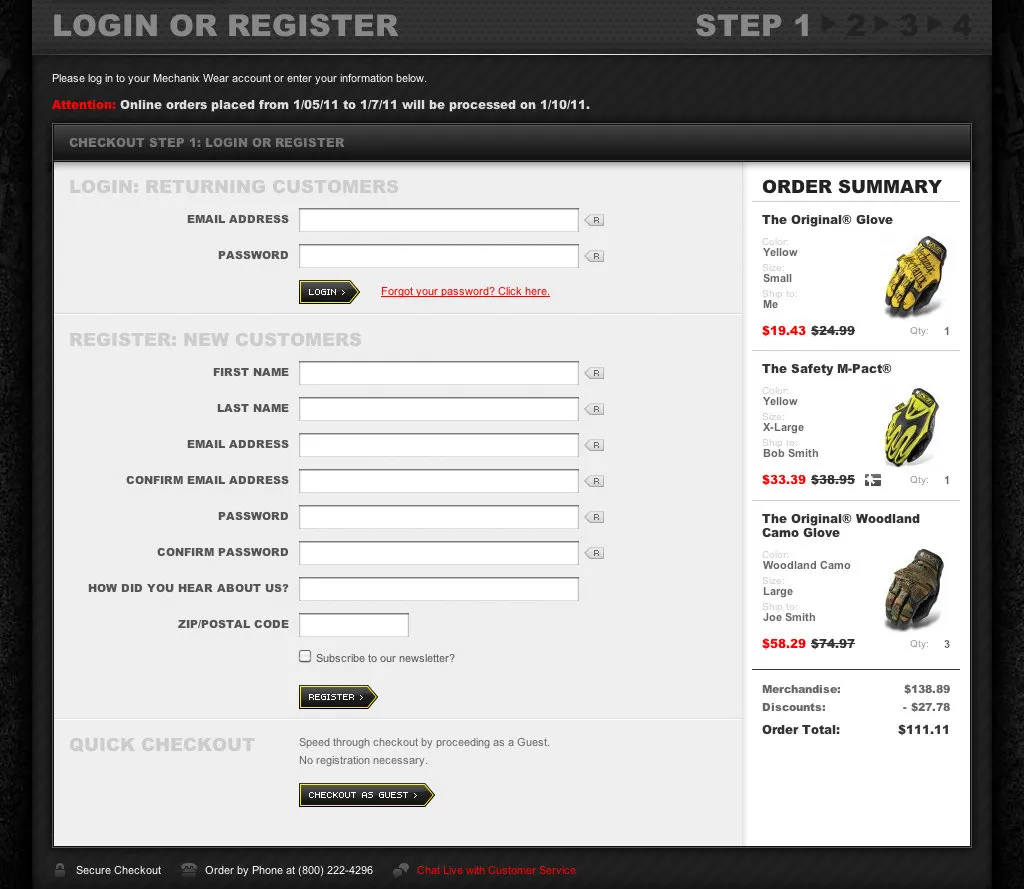The image size is (1024, 889).
Task: Click The Safety M-Pact® product title
Action: pyautogui.click(x=826, y=368)
